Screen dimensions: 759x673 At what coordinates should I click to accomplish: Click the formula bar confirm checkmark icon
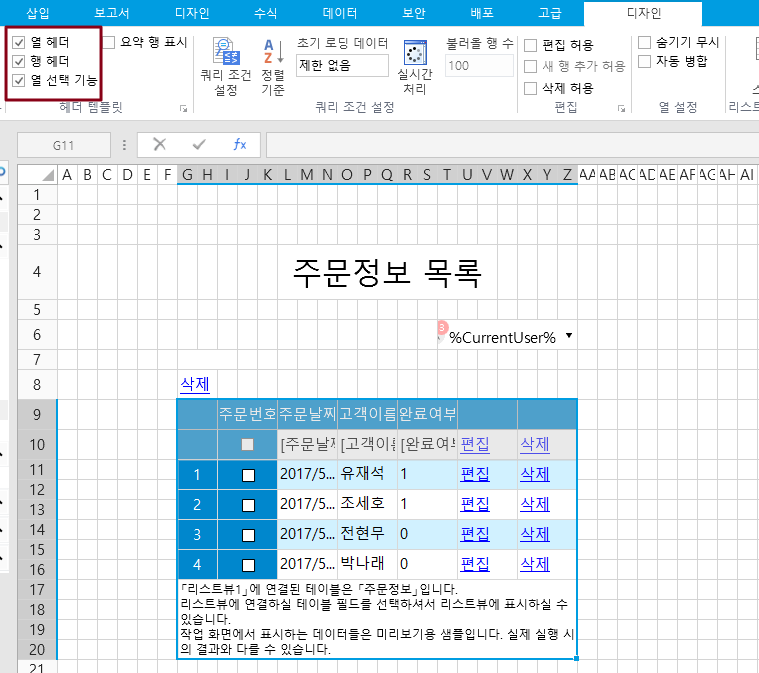[x=199, y=144]
